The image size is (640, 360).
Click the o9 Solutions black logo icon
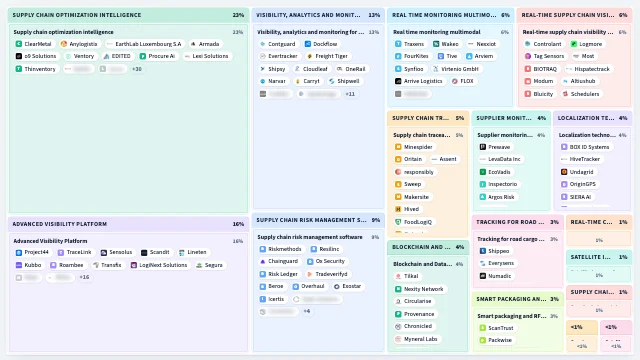click(19, 56)
